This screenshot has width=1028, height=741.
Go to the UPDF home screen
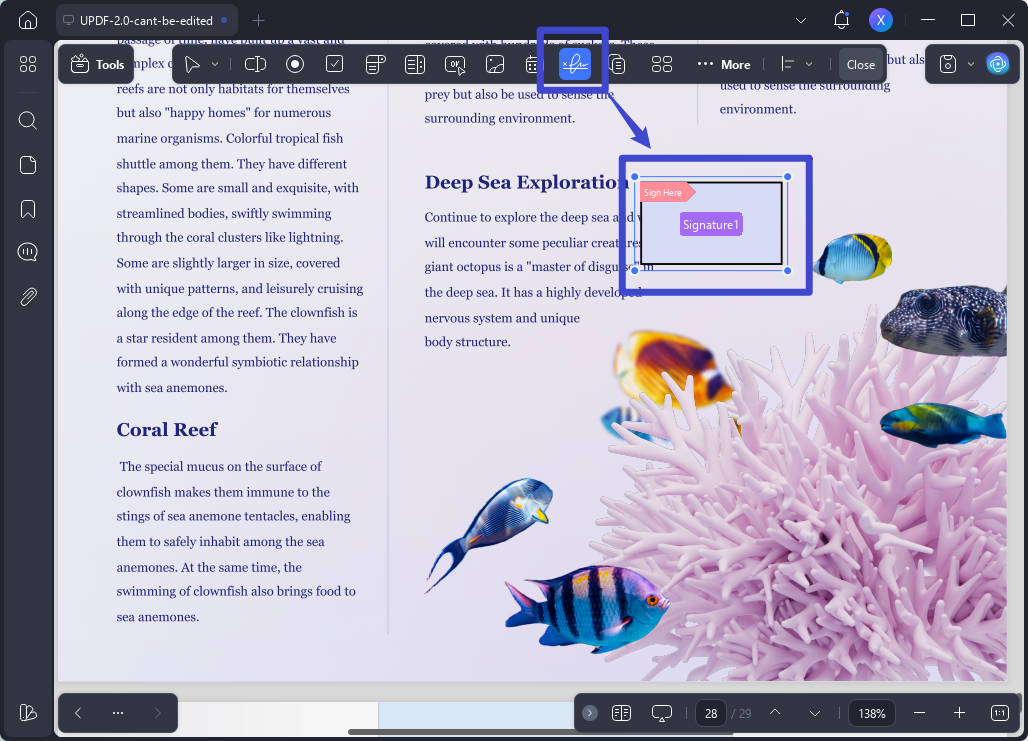coord(28,20)
